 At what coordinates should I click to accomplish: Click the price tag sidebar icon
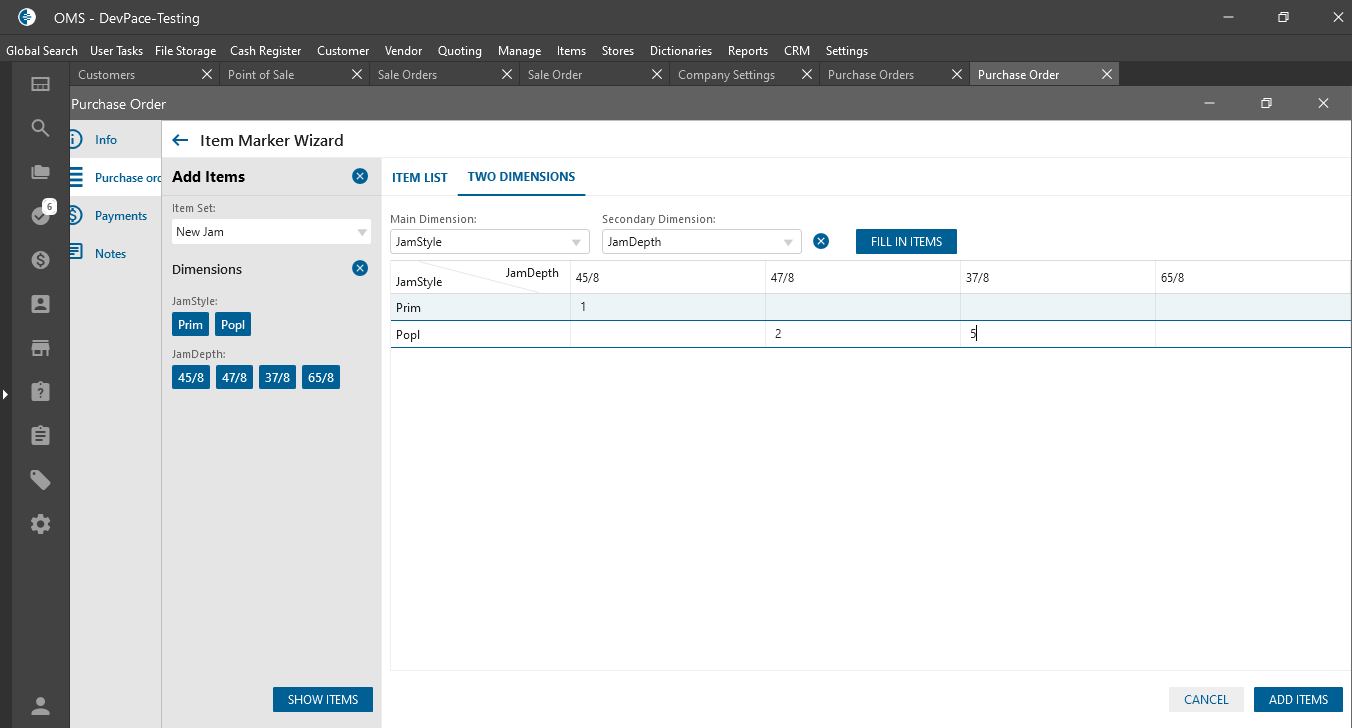(x=40, y=480)
